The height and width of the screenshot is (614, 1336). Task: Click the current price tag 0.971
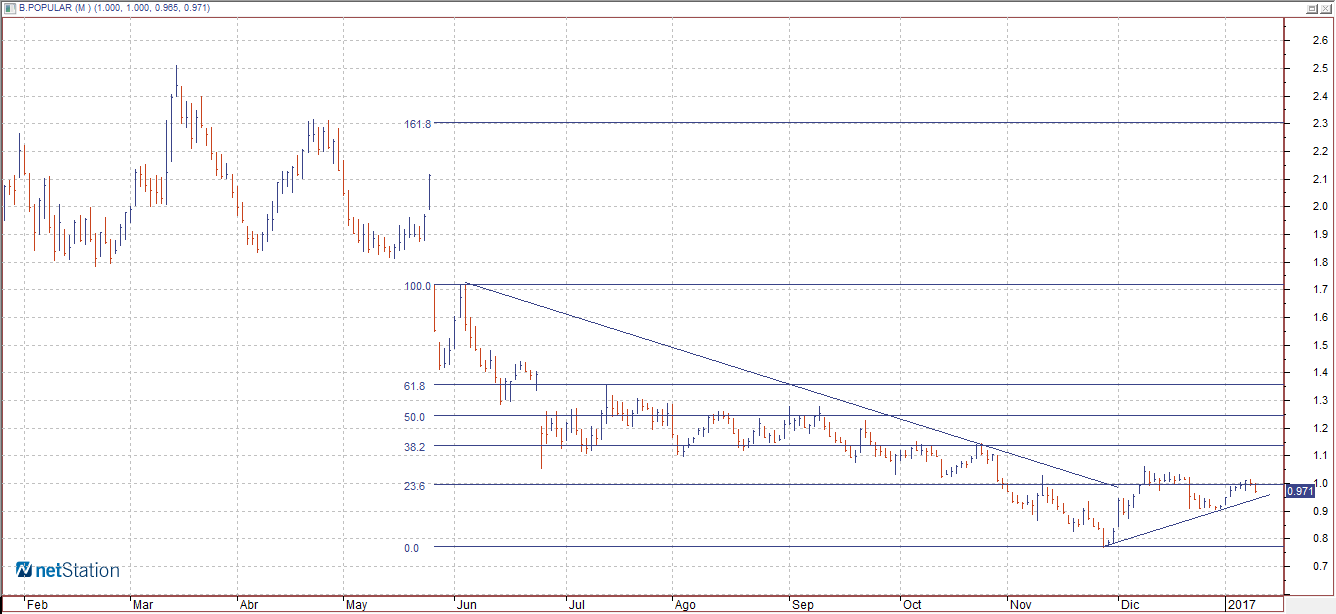1299,491
